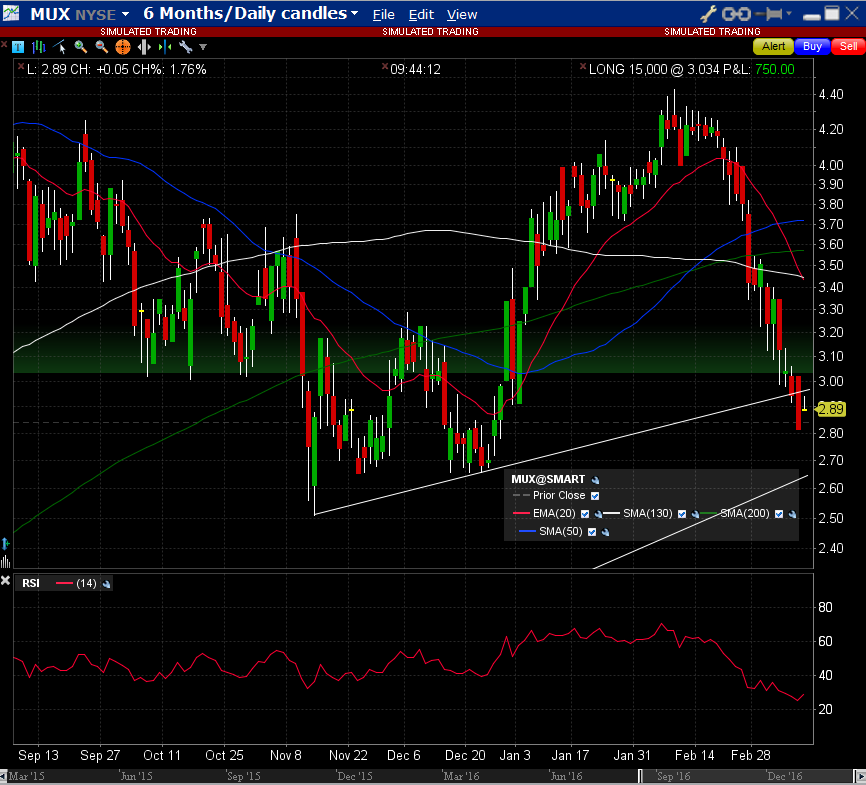Expand the toolbar overflow arrow
Screen dimensions: 866x785
tap(203, 47)
